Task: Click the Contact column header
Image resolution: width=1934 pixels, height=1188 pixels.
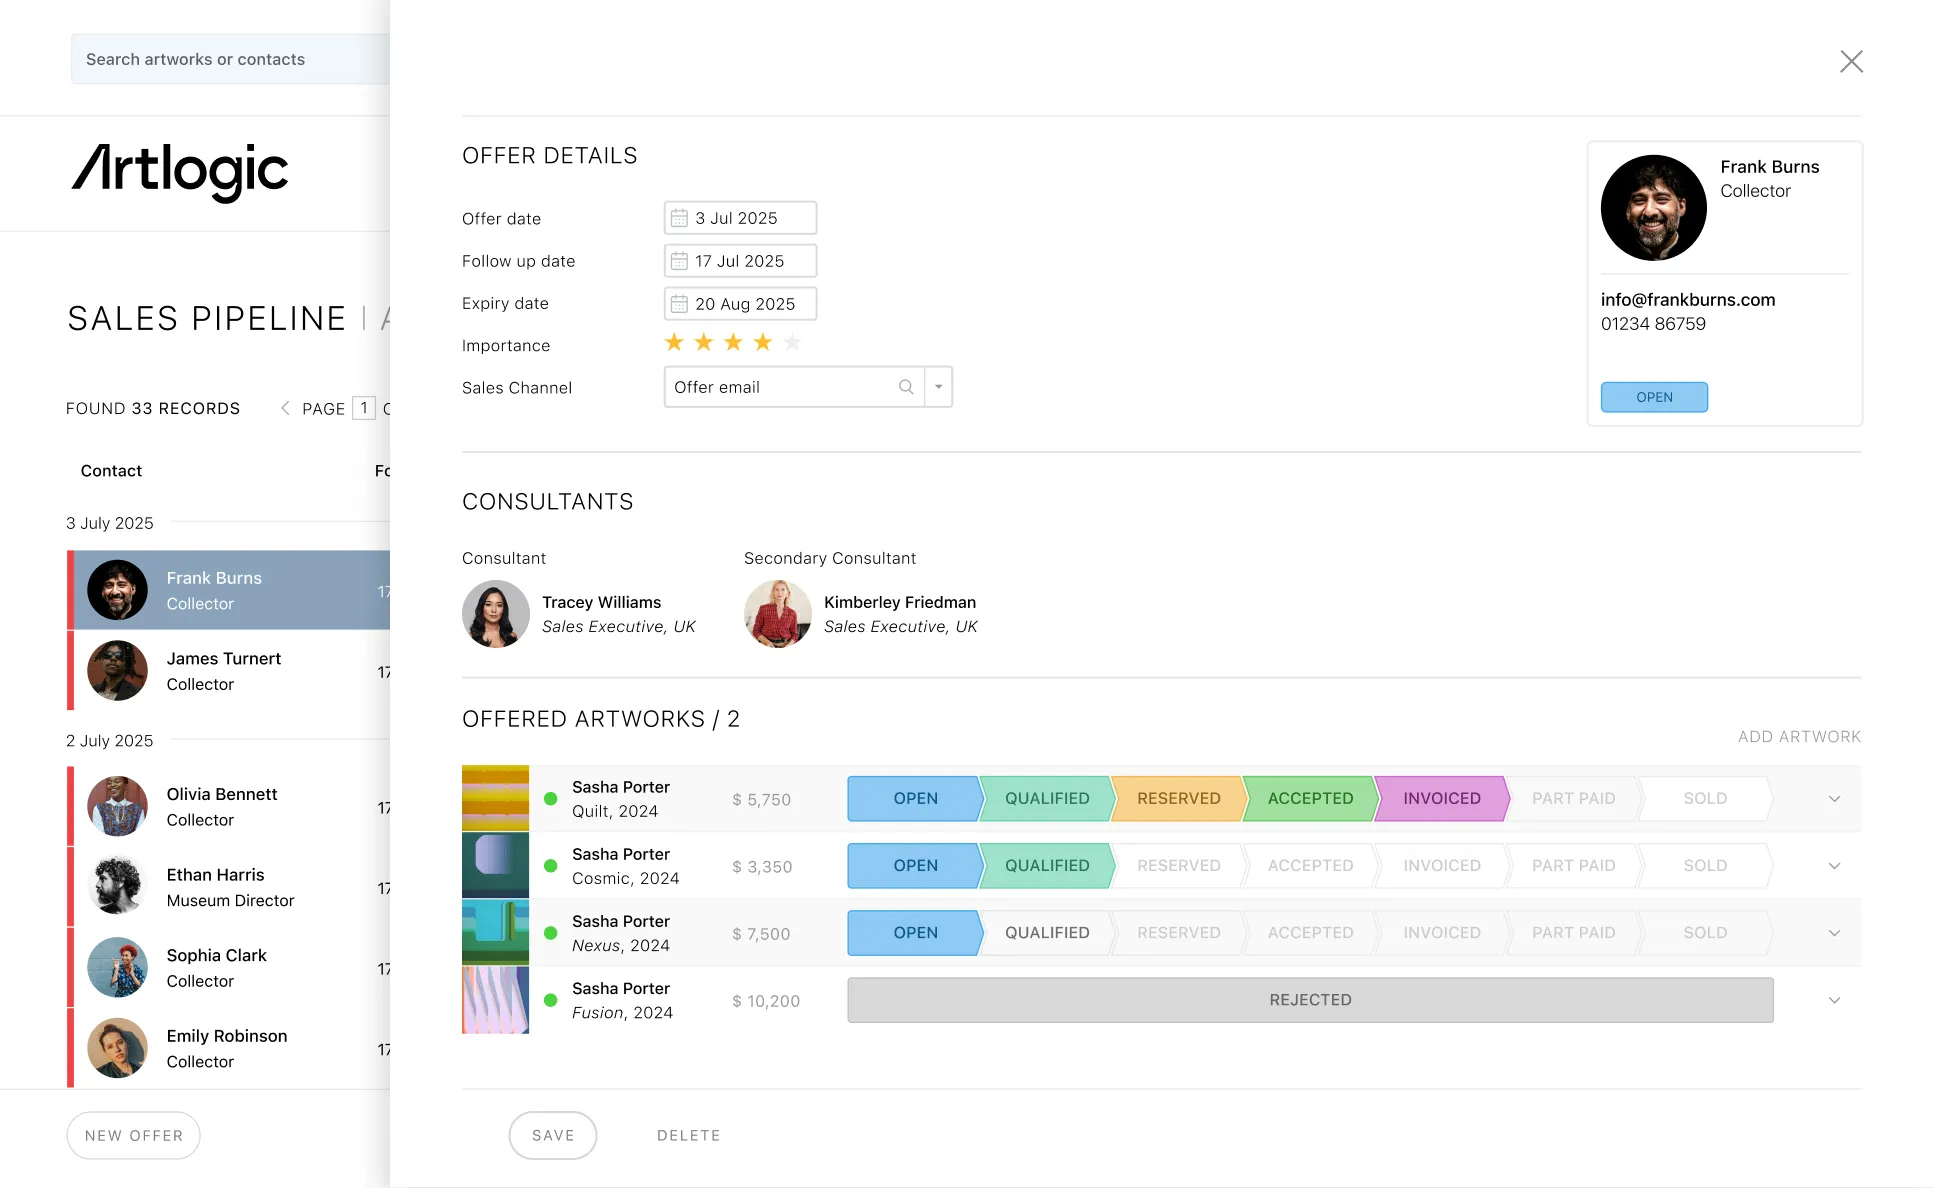Action: 111,471
